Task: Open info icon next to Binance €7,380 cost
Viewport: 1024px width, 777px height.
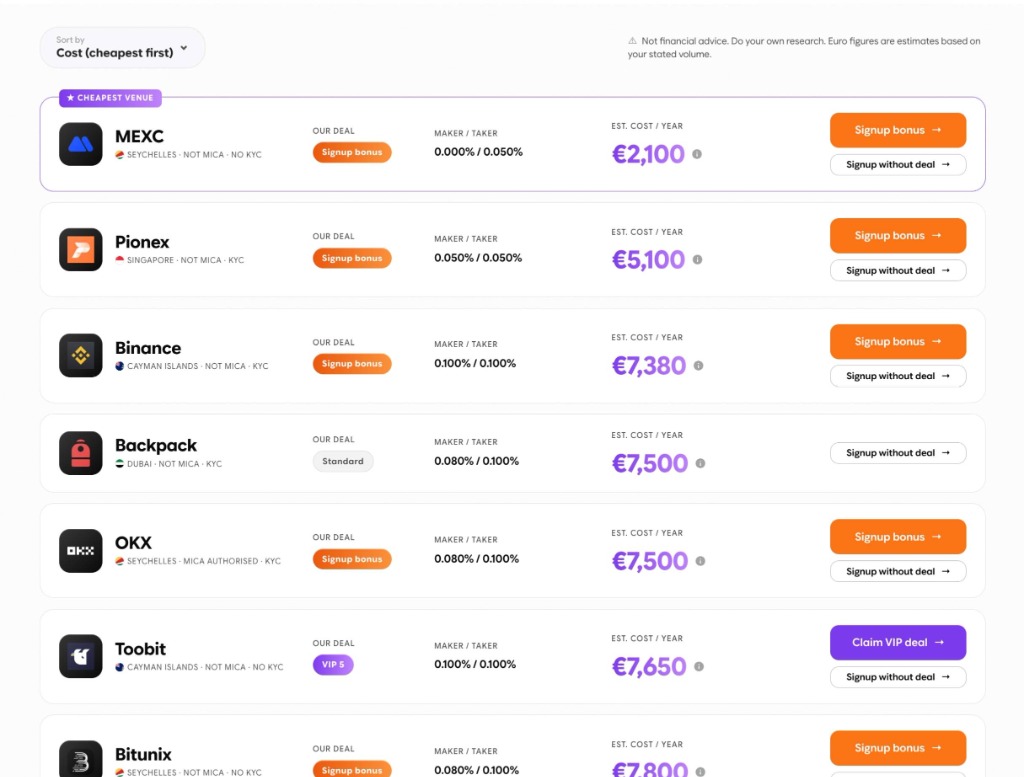Action: [698, 366]
